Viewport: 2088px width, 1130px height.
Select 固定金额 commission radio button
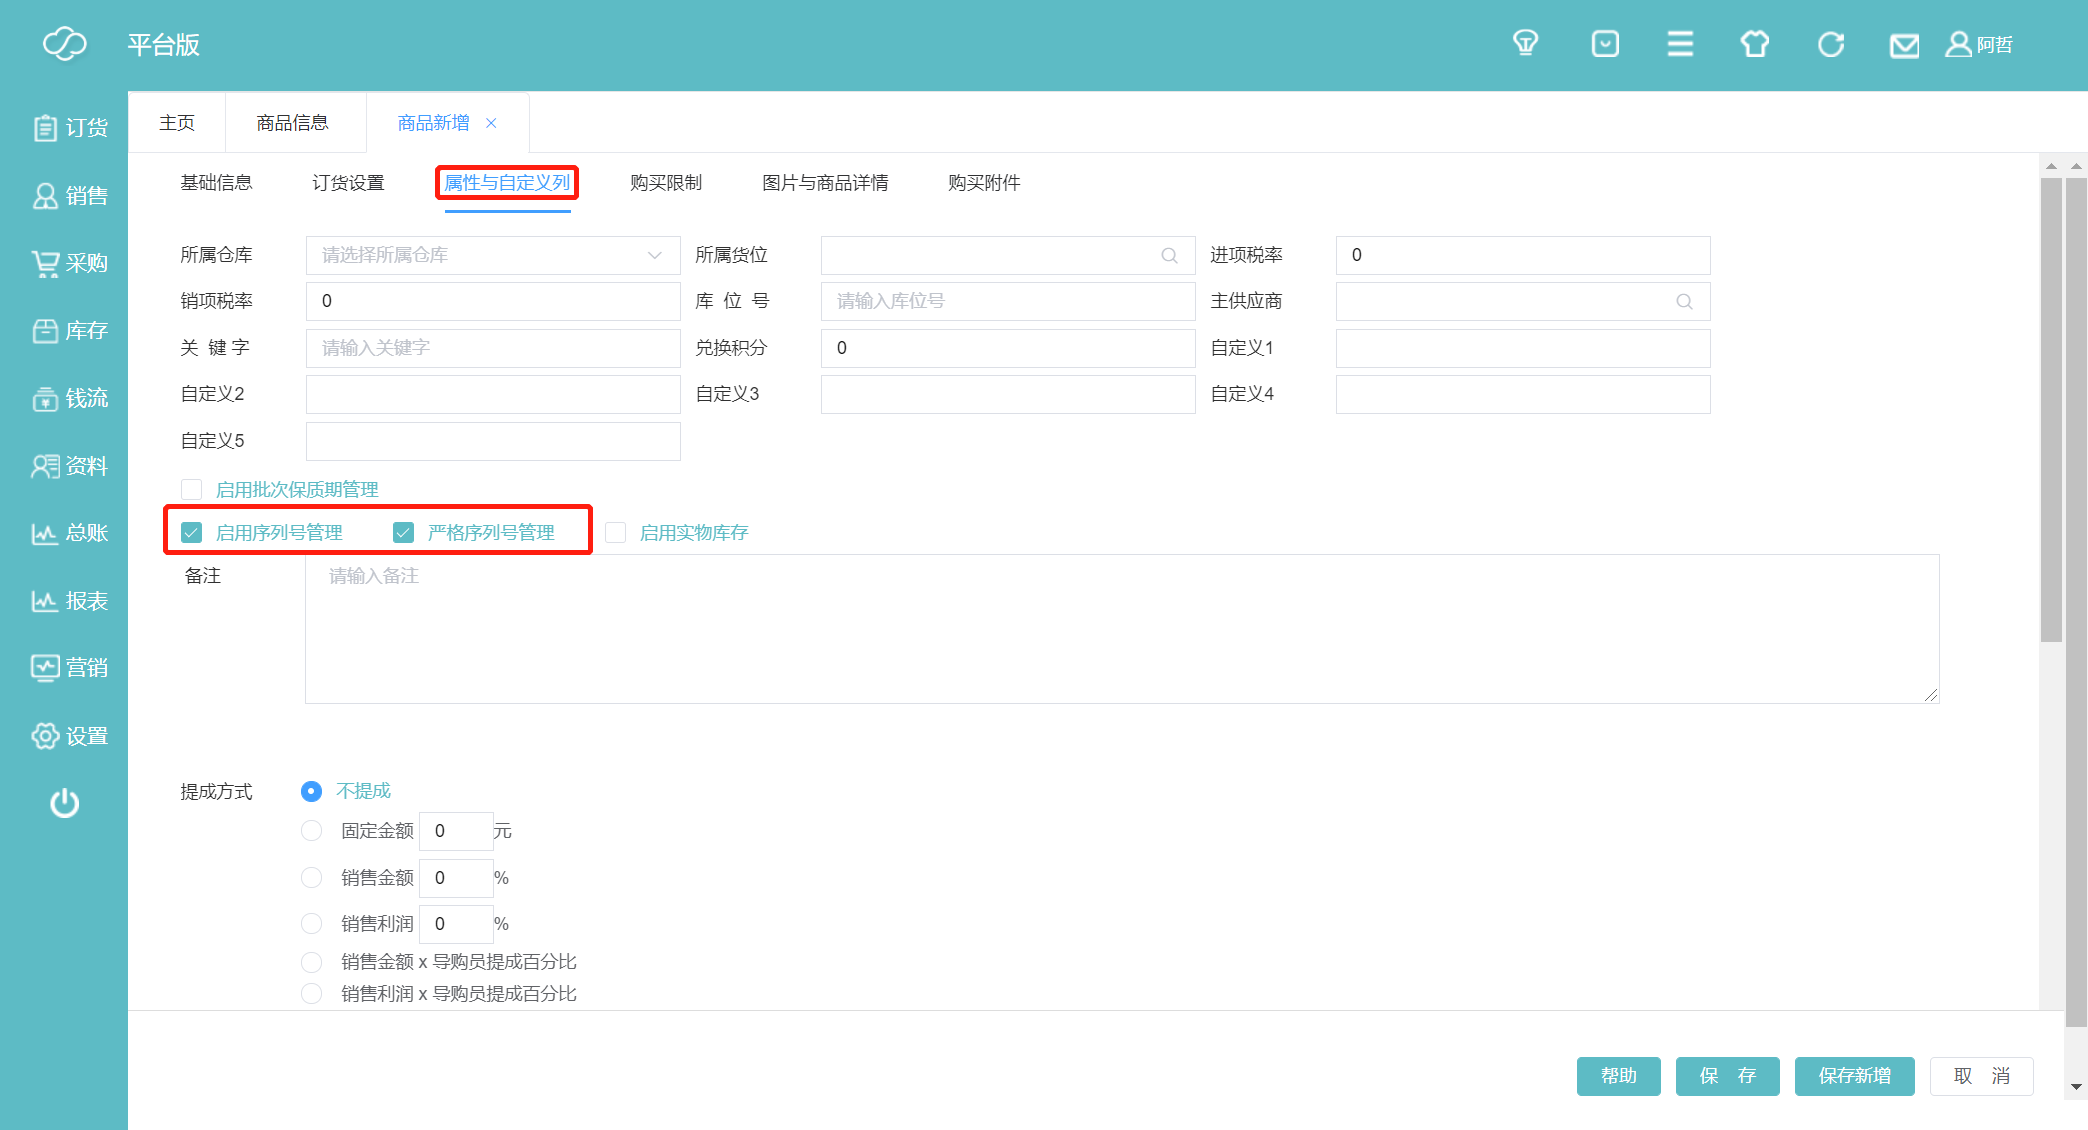pos(312,831)
